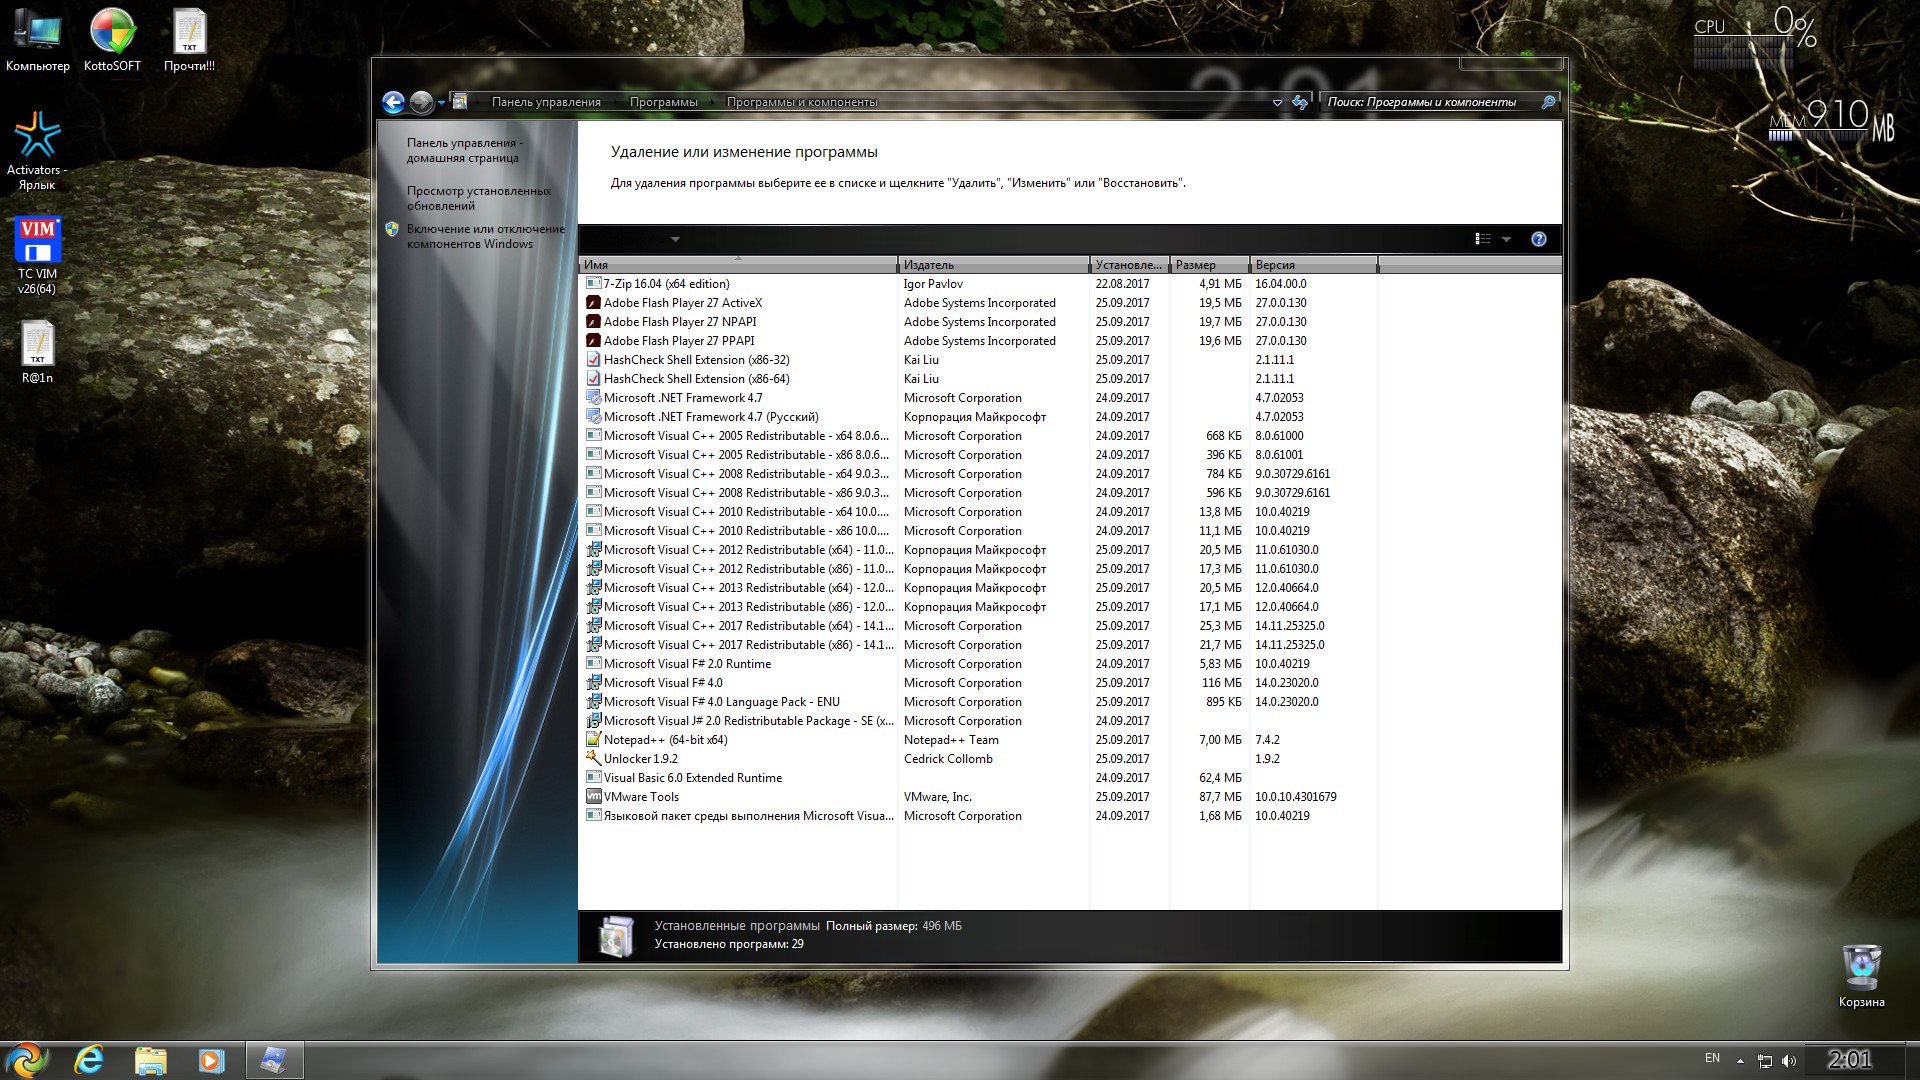1920x1080 pixels.
Task: Open the R@1n text file icon
Action: (37, 352)
